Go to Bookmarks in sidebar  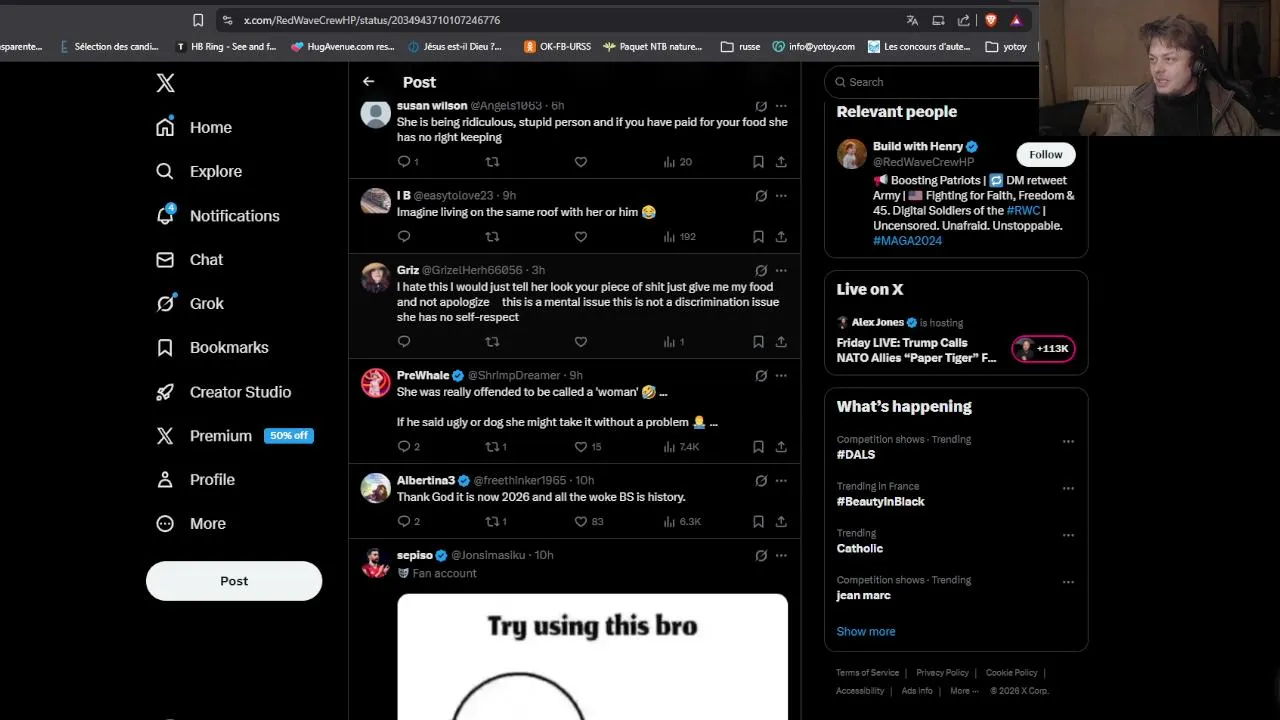pos(213,348)
